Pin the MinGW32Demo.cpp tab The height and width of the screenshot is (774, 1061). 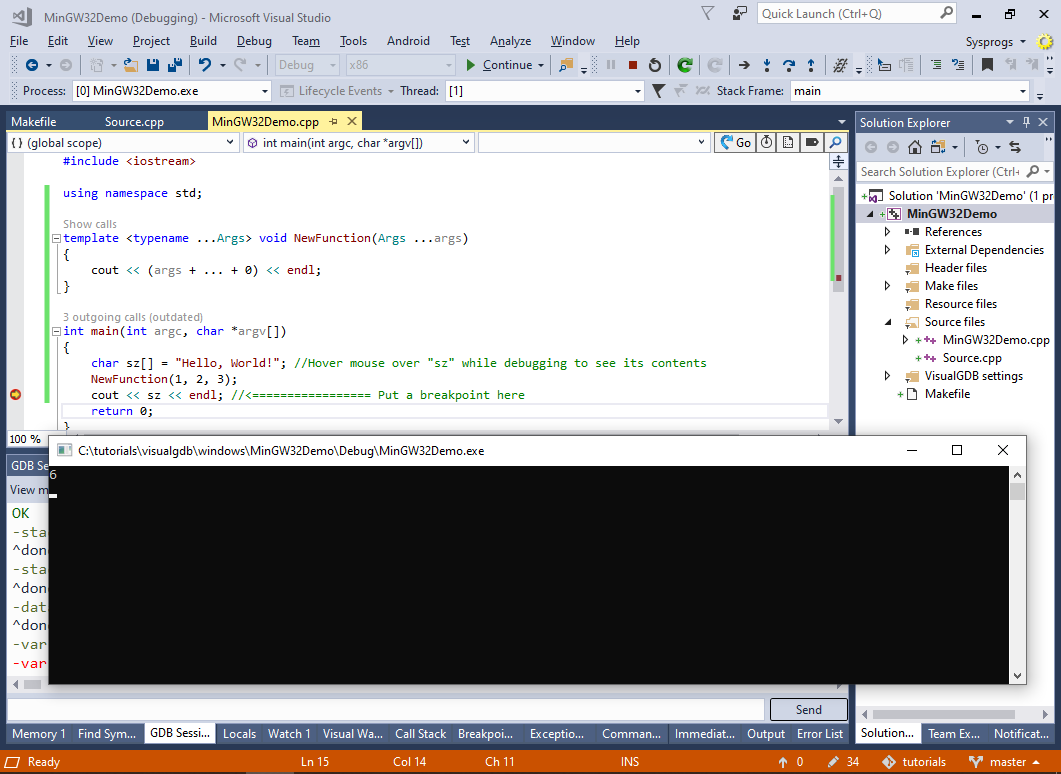tap(333, 122)
